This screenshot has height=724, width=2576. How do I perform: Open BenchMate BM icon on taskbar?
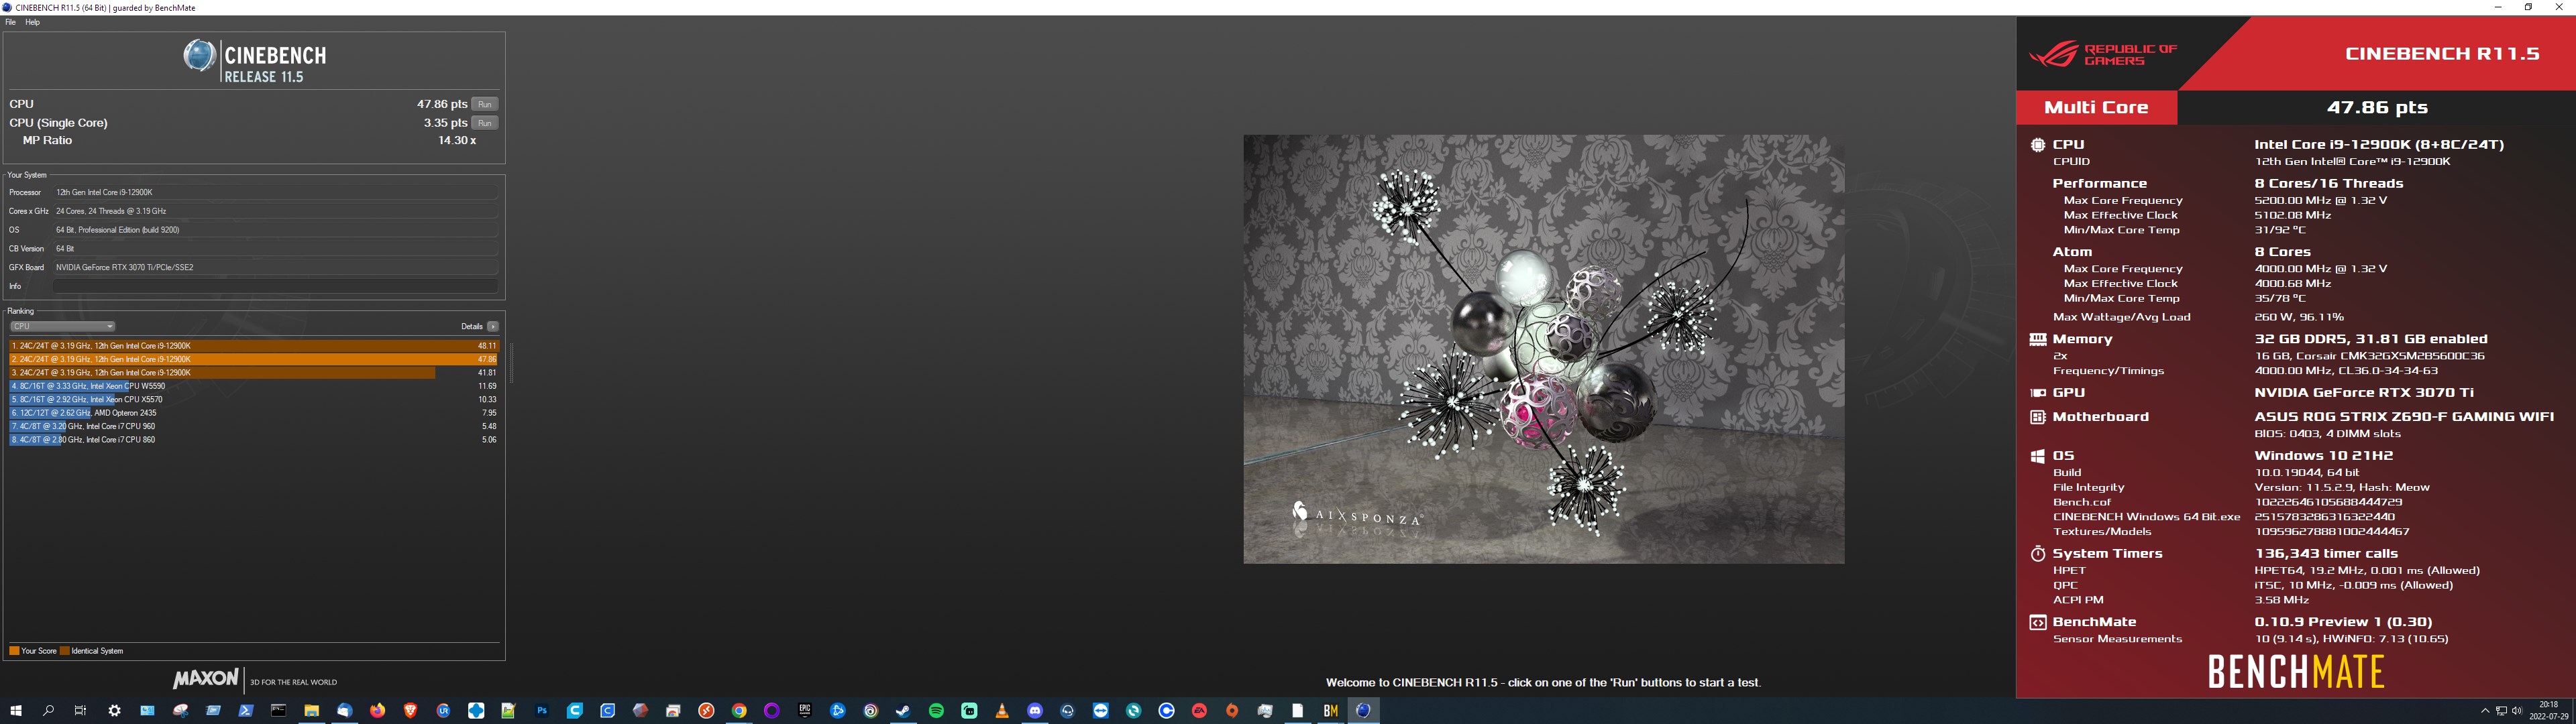coord(1330,711)
